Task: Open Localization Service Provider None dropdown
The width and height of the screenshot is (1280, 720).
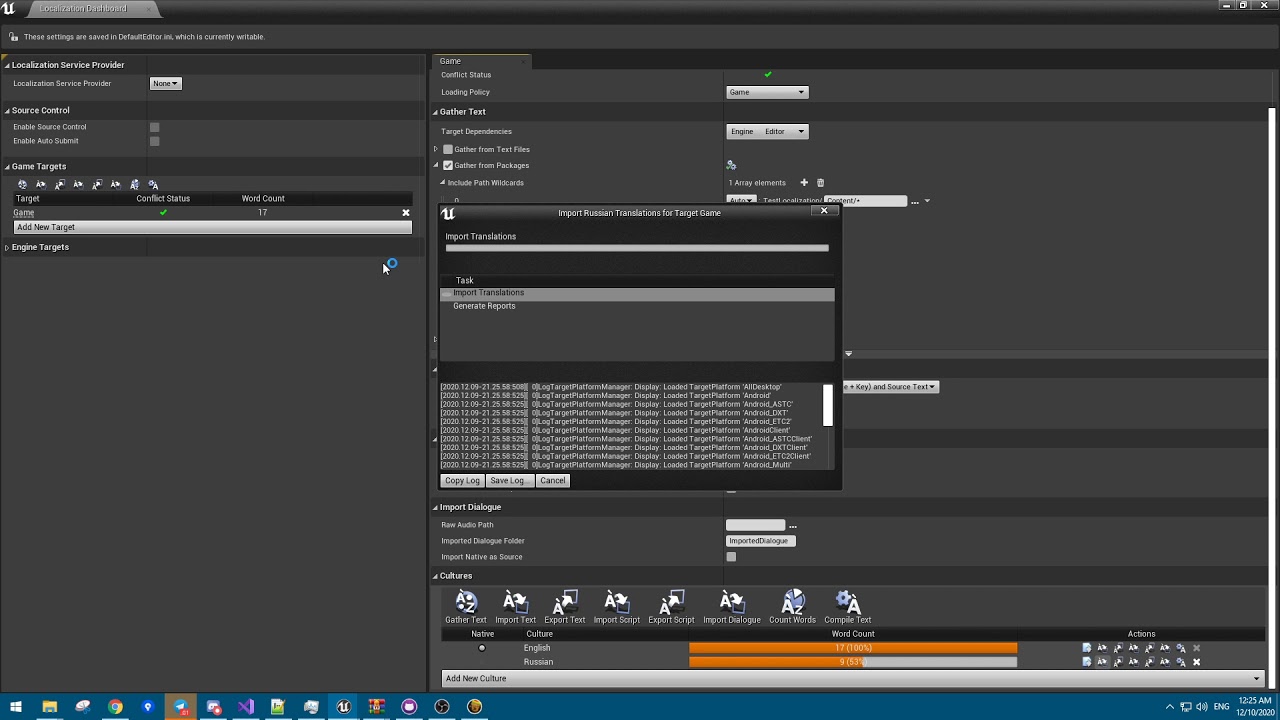Action: [x=165, y=83]
